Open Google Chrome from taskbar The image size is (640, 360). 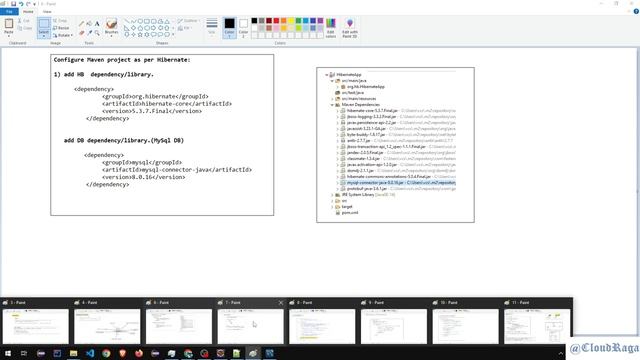106,353
